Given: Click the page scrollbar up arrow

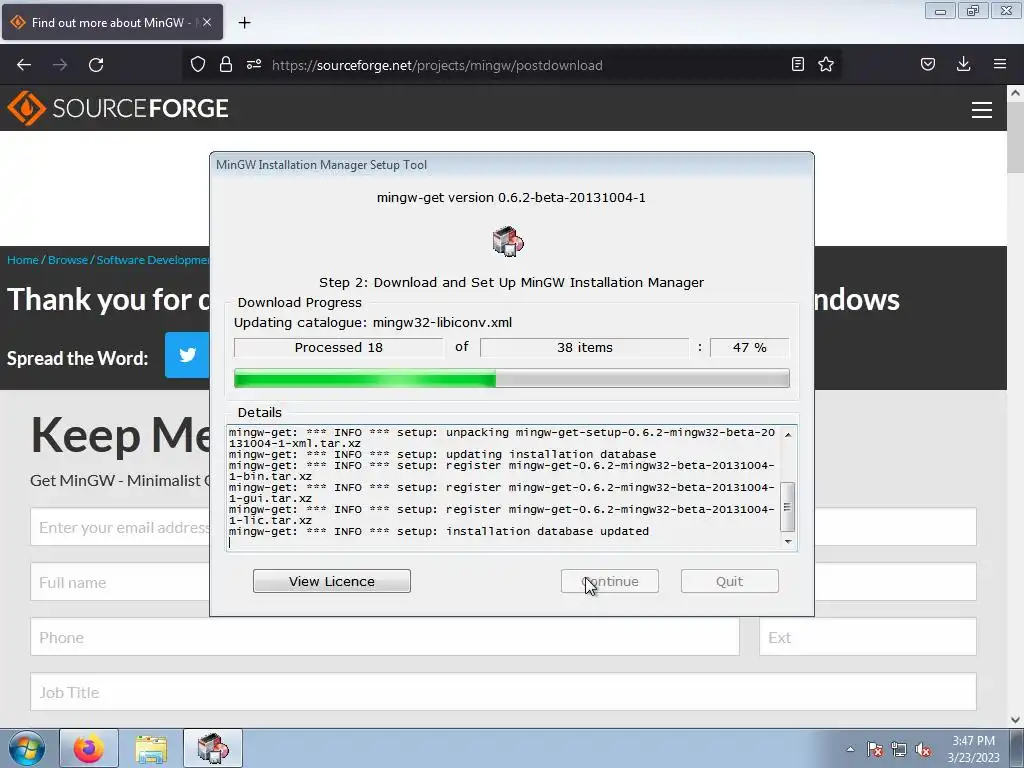Looking at the screenshot, I should 1015,93.
